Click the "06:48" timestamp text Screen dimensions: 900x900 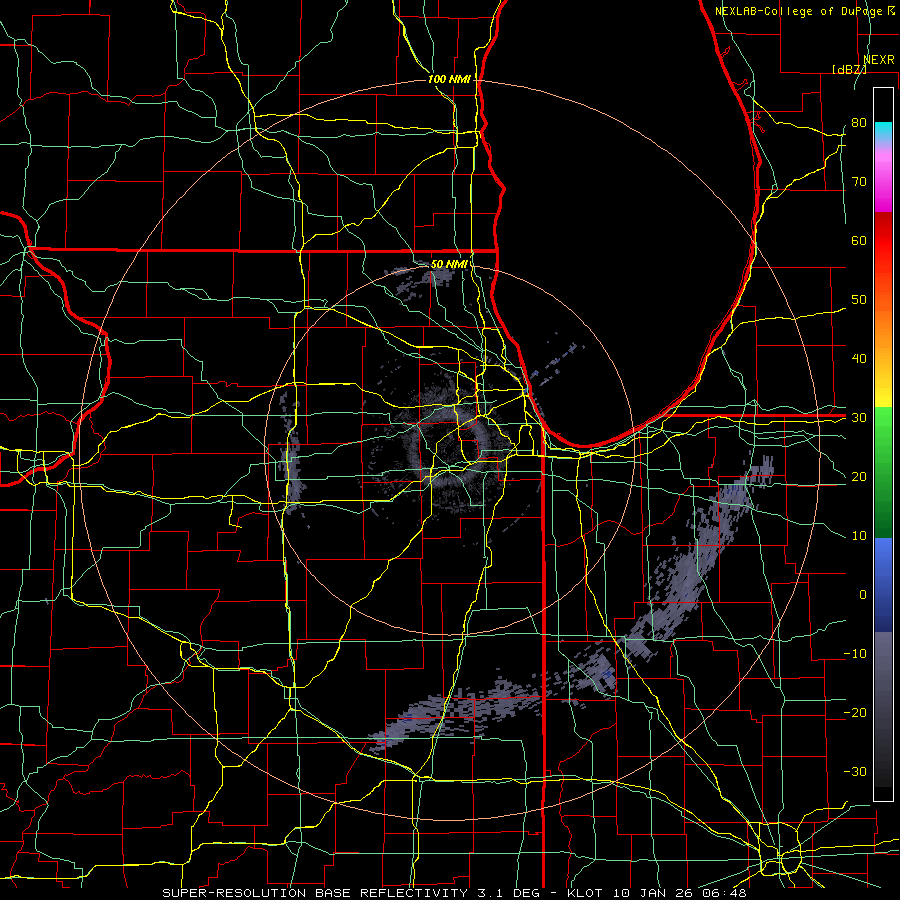723,893
